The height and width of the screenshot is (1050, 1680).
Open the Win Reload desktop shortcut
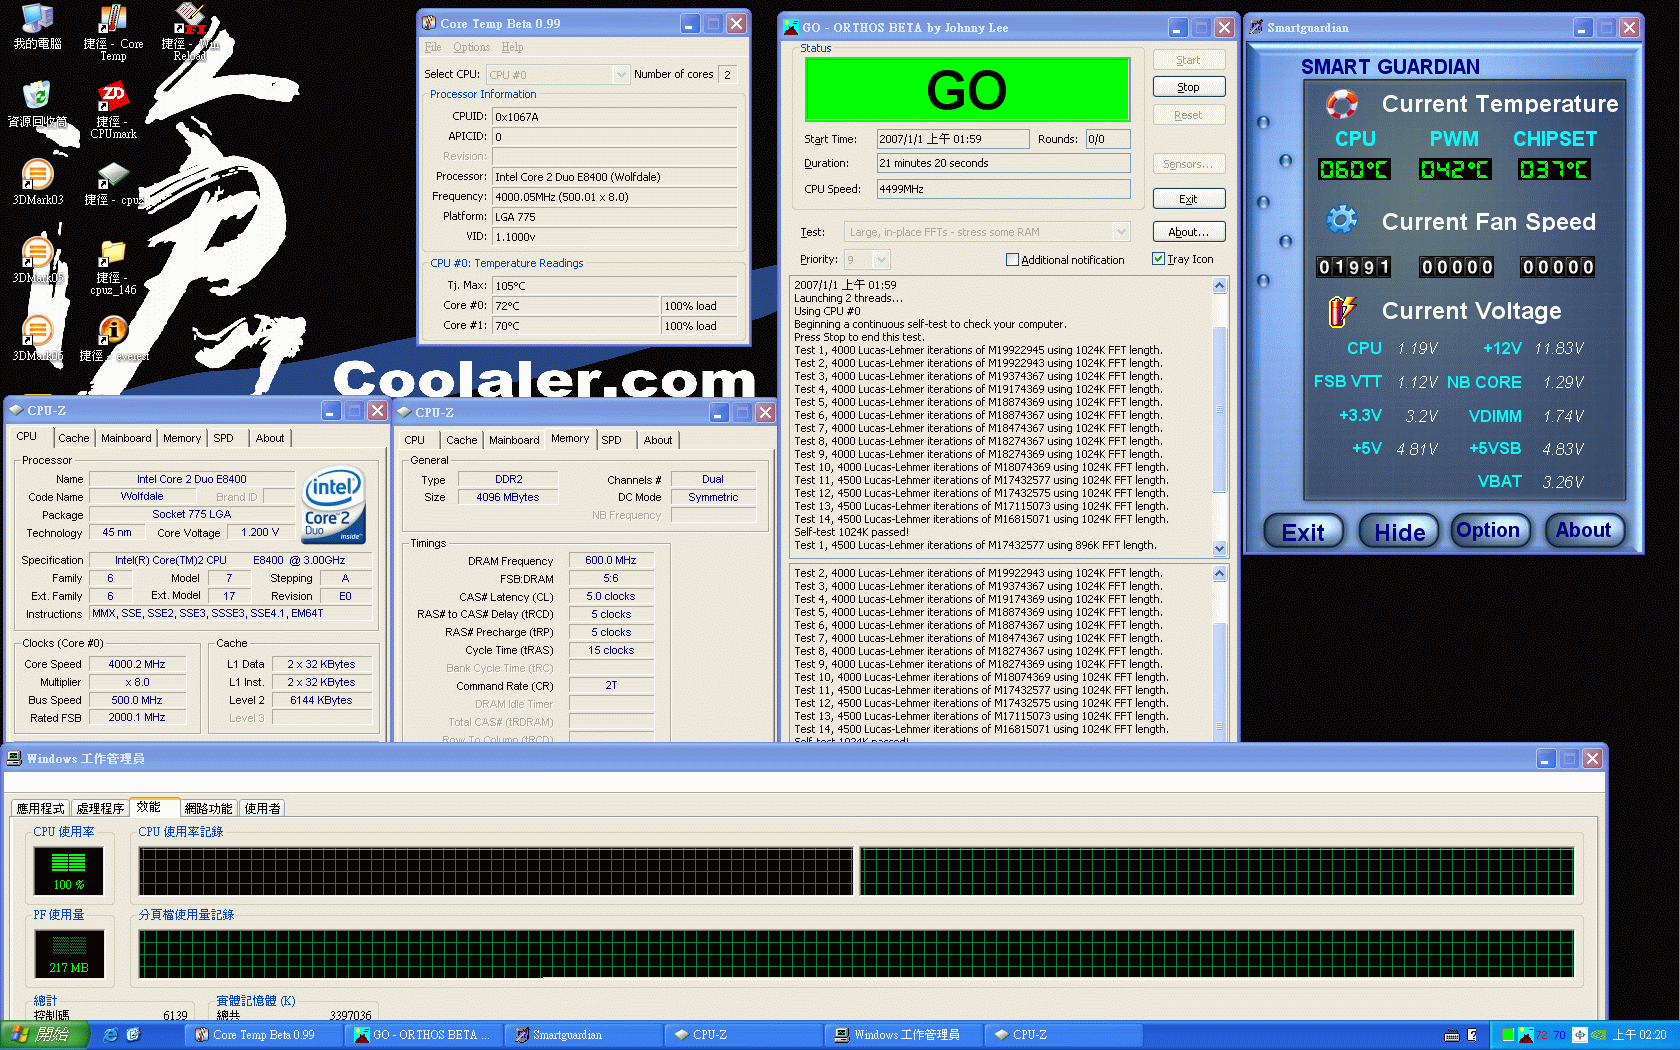(x=190, y=32)
